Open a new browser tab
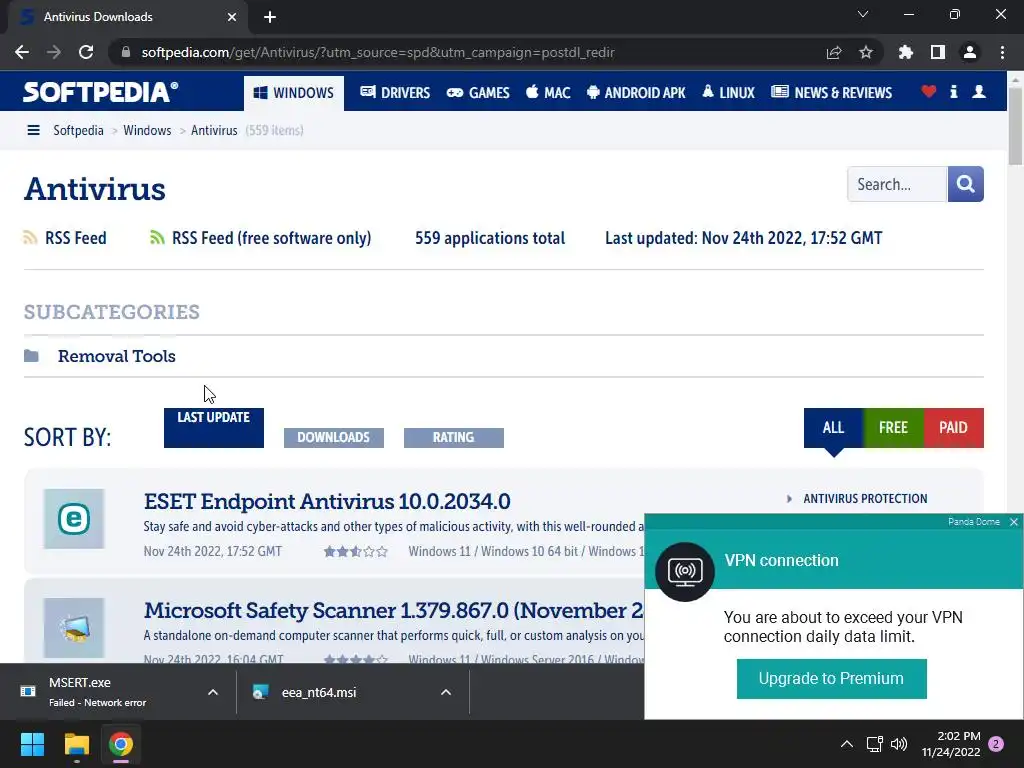This screenshot has width=1024, height=768. 270,17
